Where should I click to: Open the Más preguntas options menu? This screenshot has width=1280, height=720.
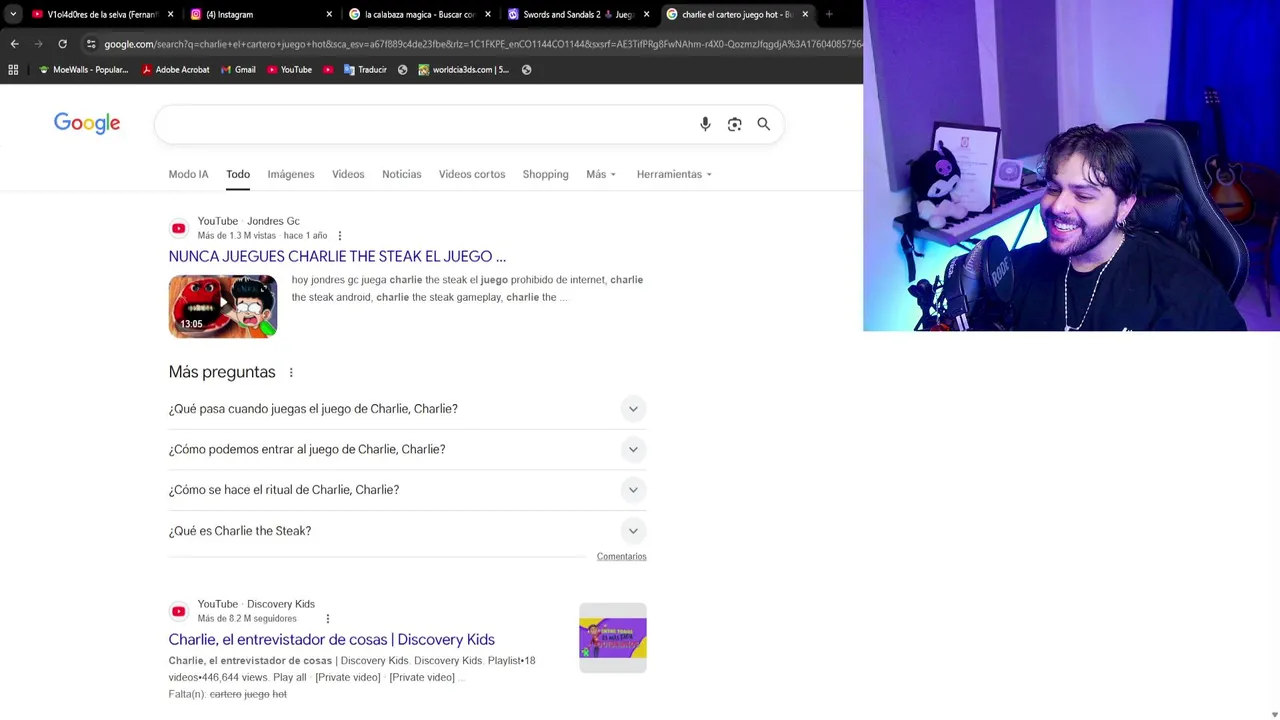291,373
